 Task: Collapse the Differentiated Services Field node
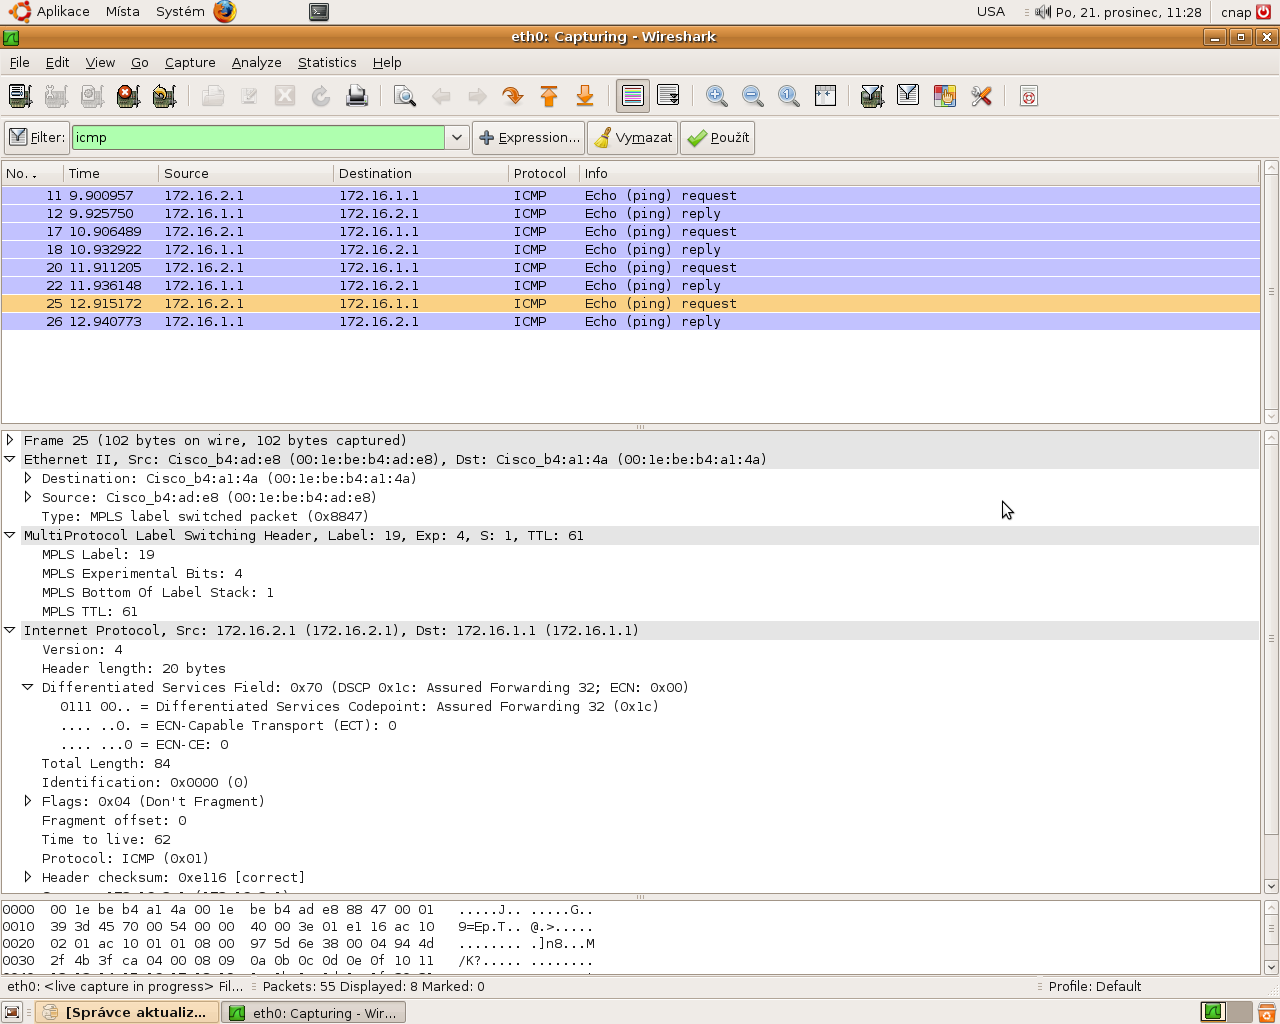point(28,687)
